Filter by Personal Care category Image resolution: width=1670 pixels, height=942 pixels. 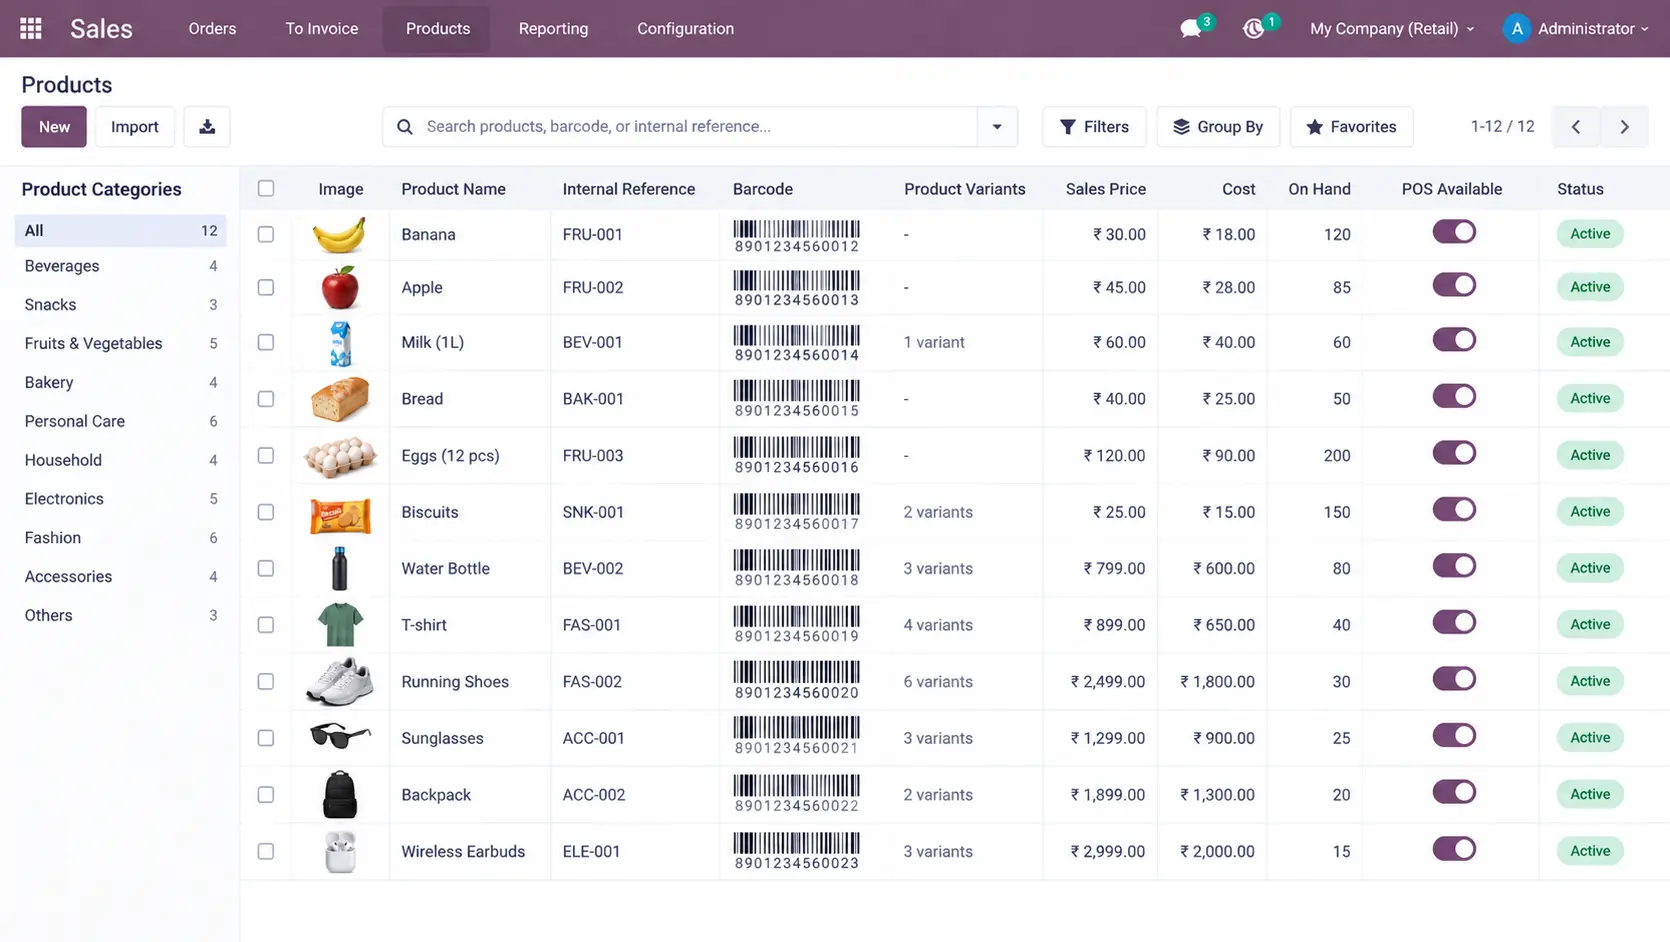(120, 421)
